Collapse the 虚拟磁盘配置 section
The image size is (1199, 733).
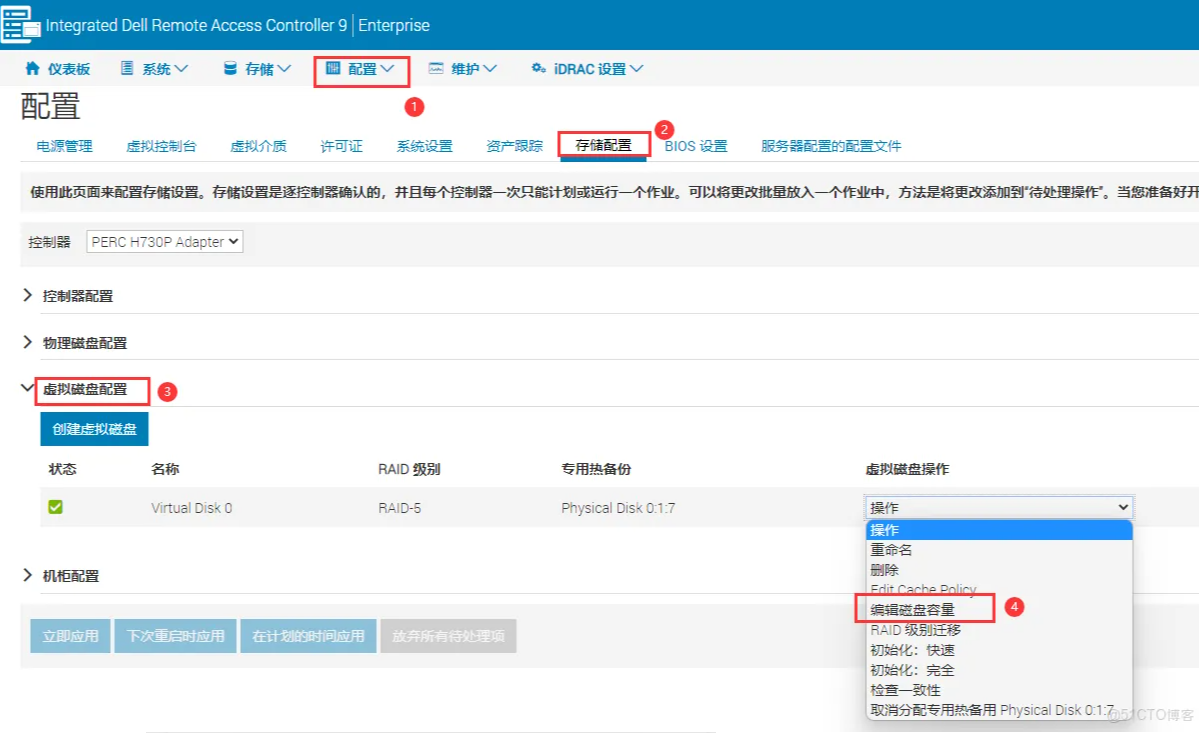click(x=28, y=389)
